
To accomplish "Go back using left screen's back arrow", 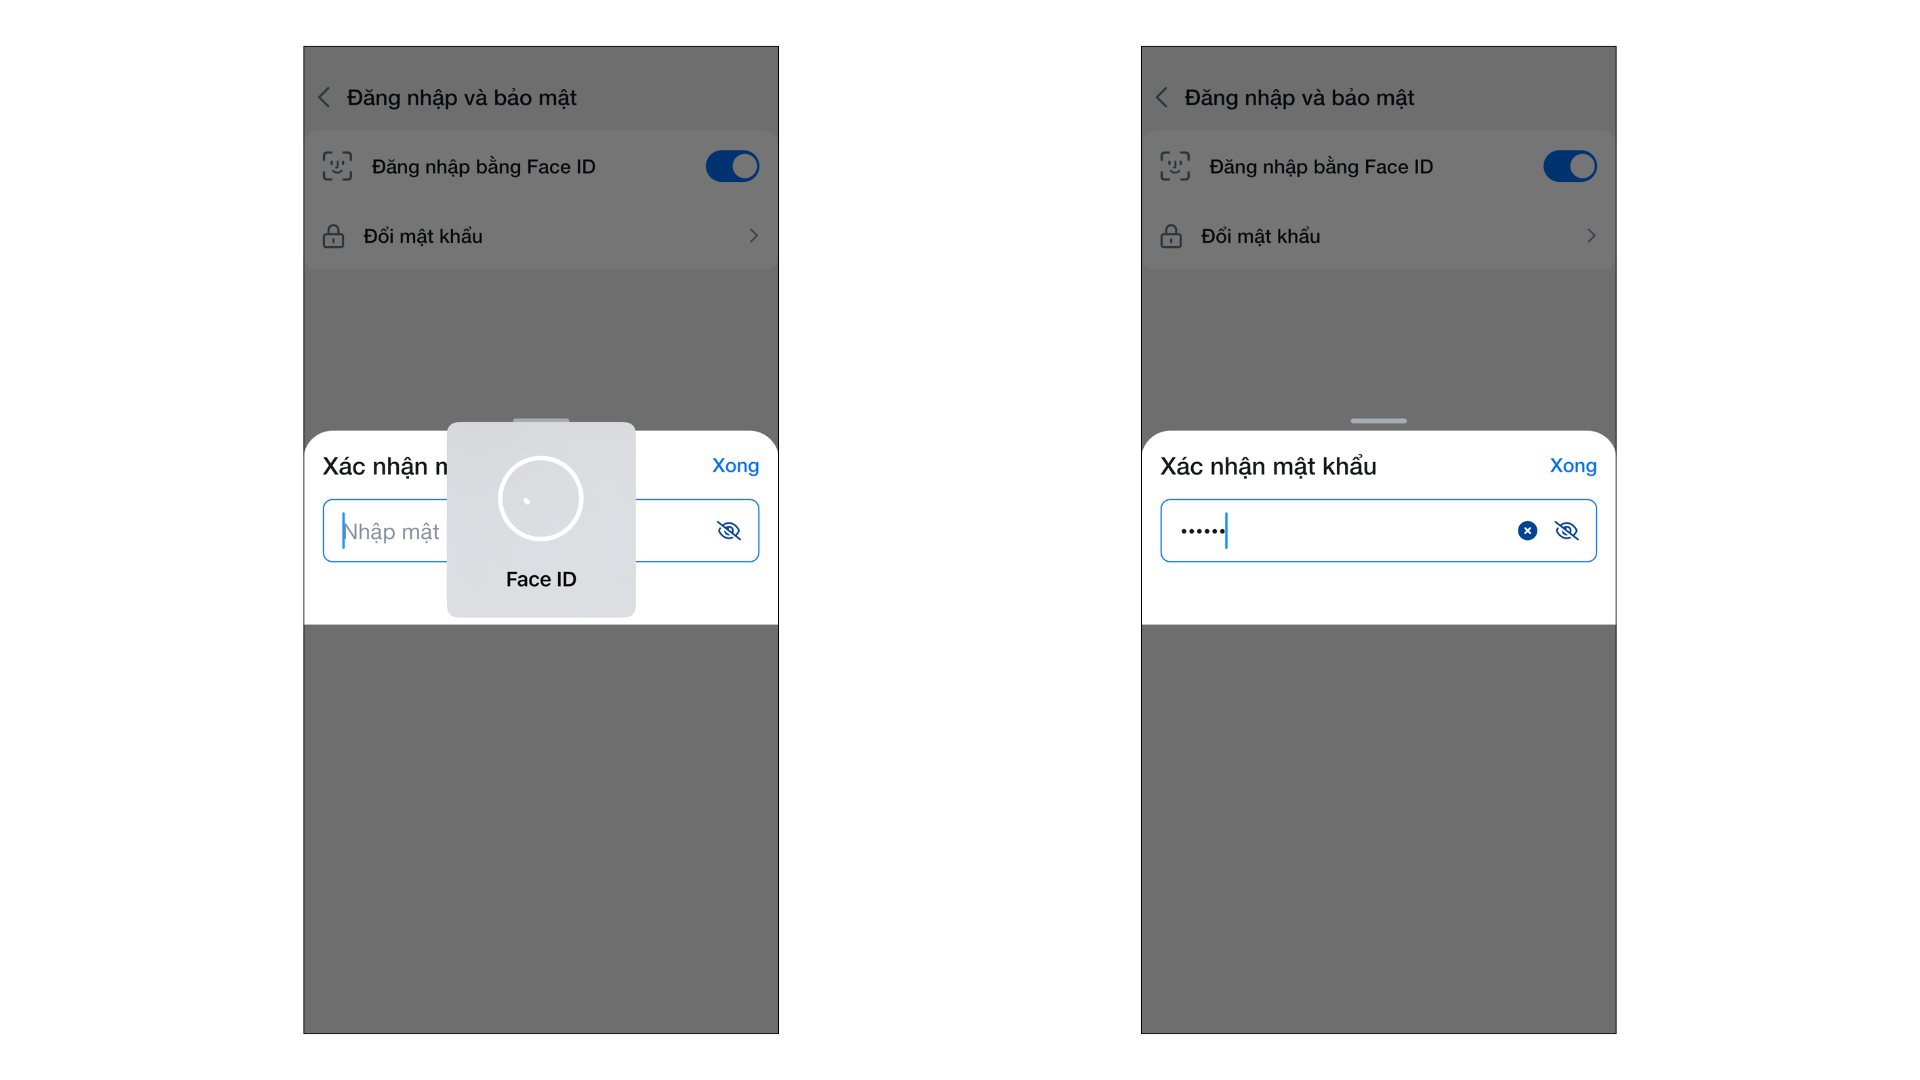I will (324, 97).
